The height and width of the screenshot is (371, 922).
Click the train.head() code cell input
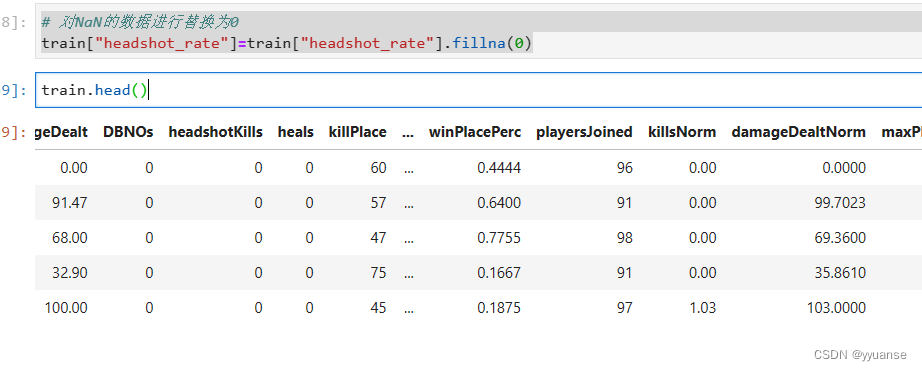click(478, 91)
